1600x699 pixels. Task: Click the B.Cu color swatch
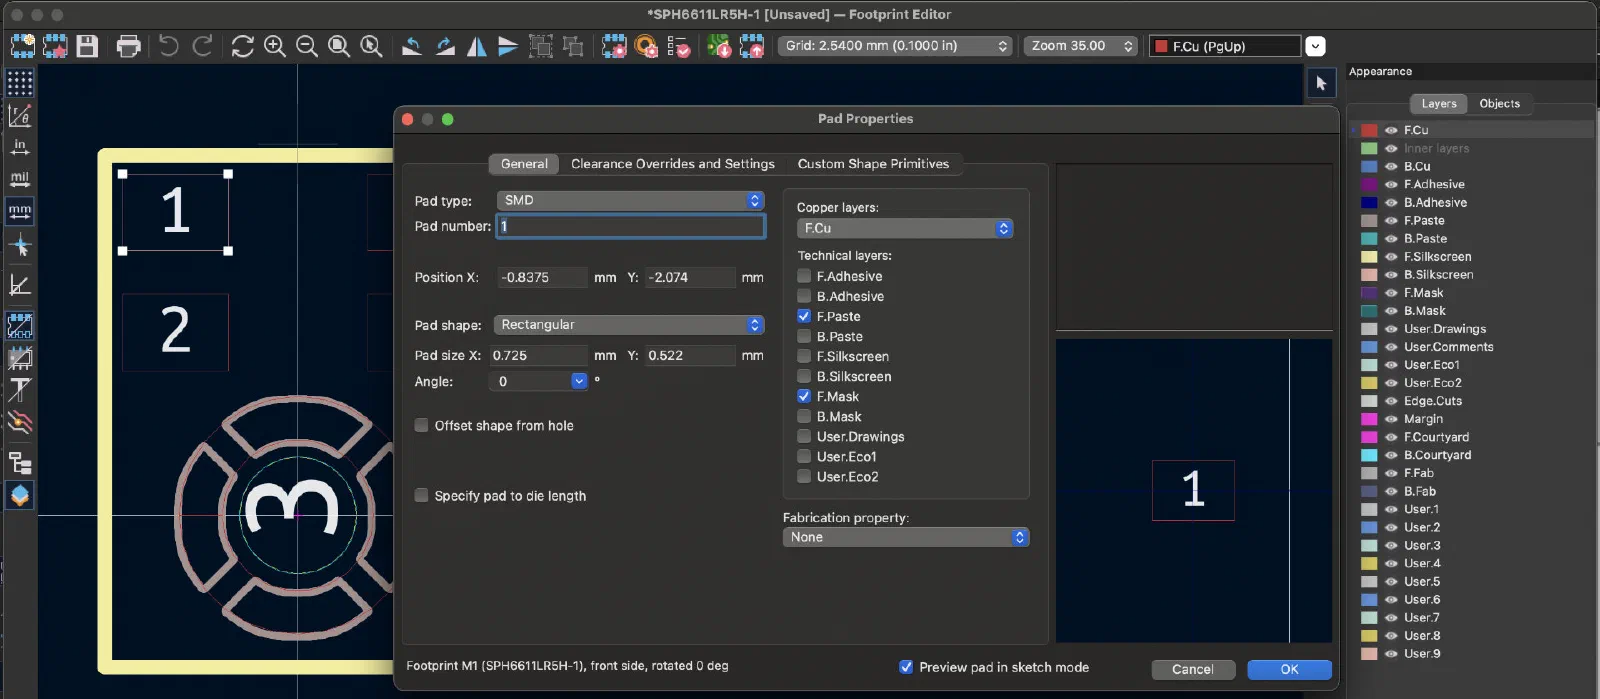pos(1369,166)
